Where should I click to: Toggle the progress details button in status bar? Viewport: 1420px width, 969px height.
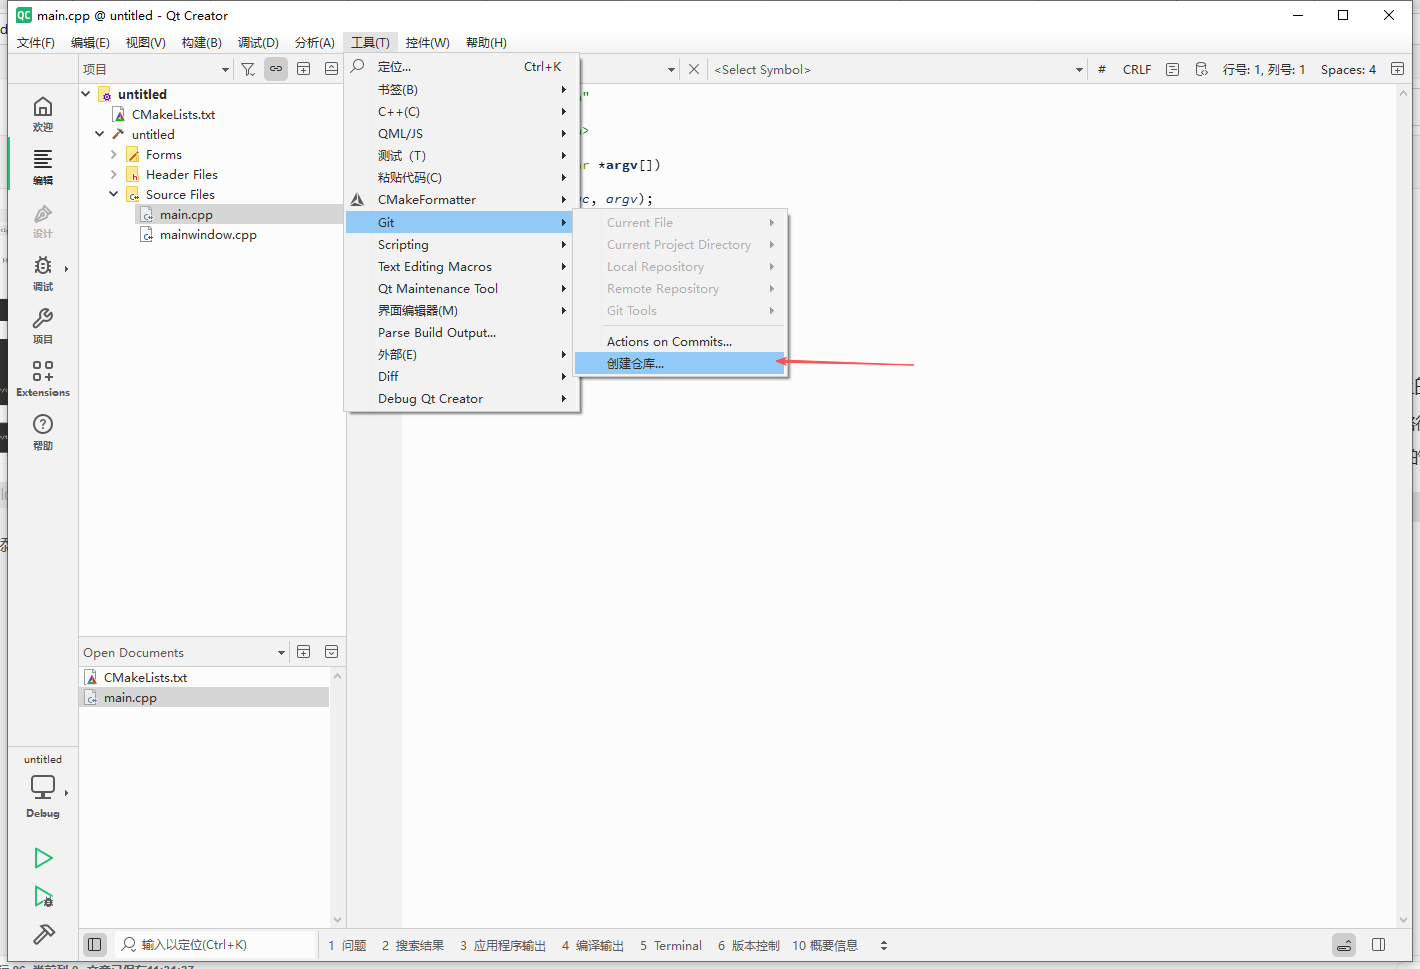[x=1344, y=944]
